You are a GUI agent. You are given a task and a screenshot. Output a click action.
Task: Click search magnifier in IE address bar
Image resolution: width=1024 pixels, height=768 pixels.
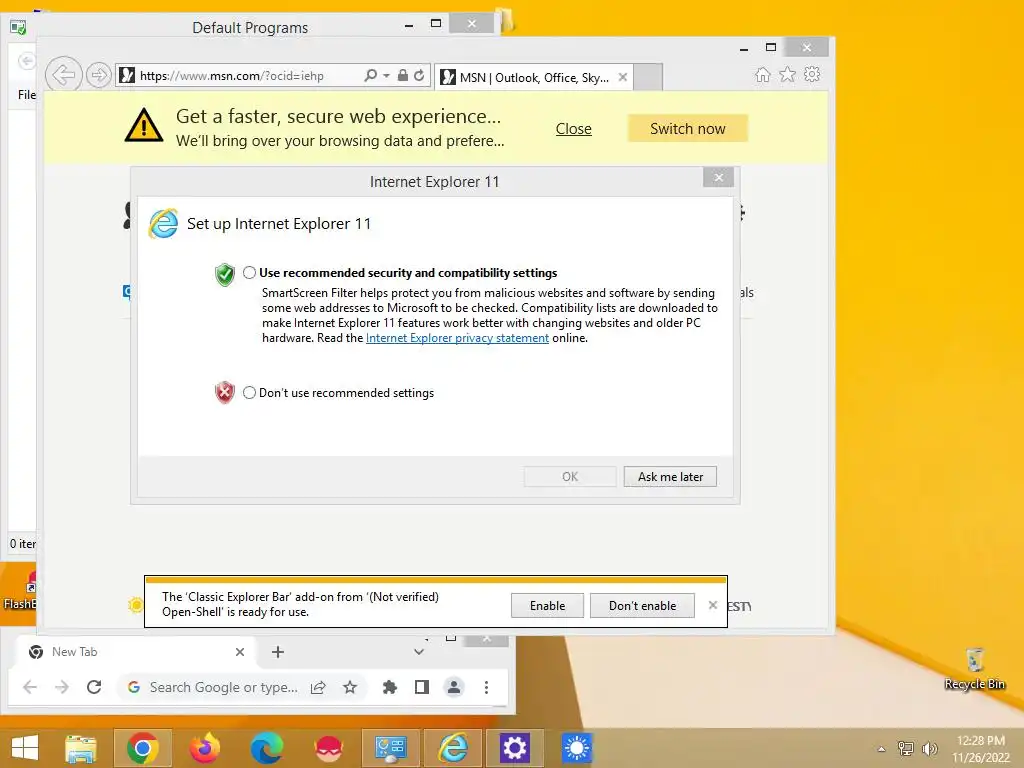point(370,75)
